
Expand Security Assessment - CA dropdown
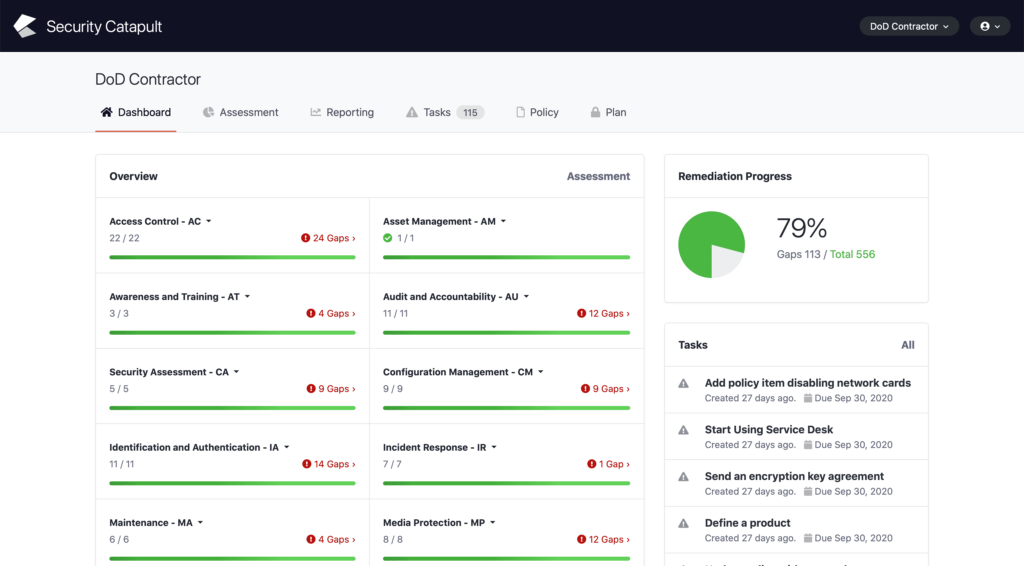pos(236,372)
